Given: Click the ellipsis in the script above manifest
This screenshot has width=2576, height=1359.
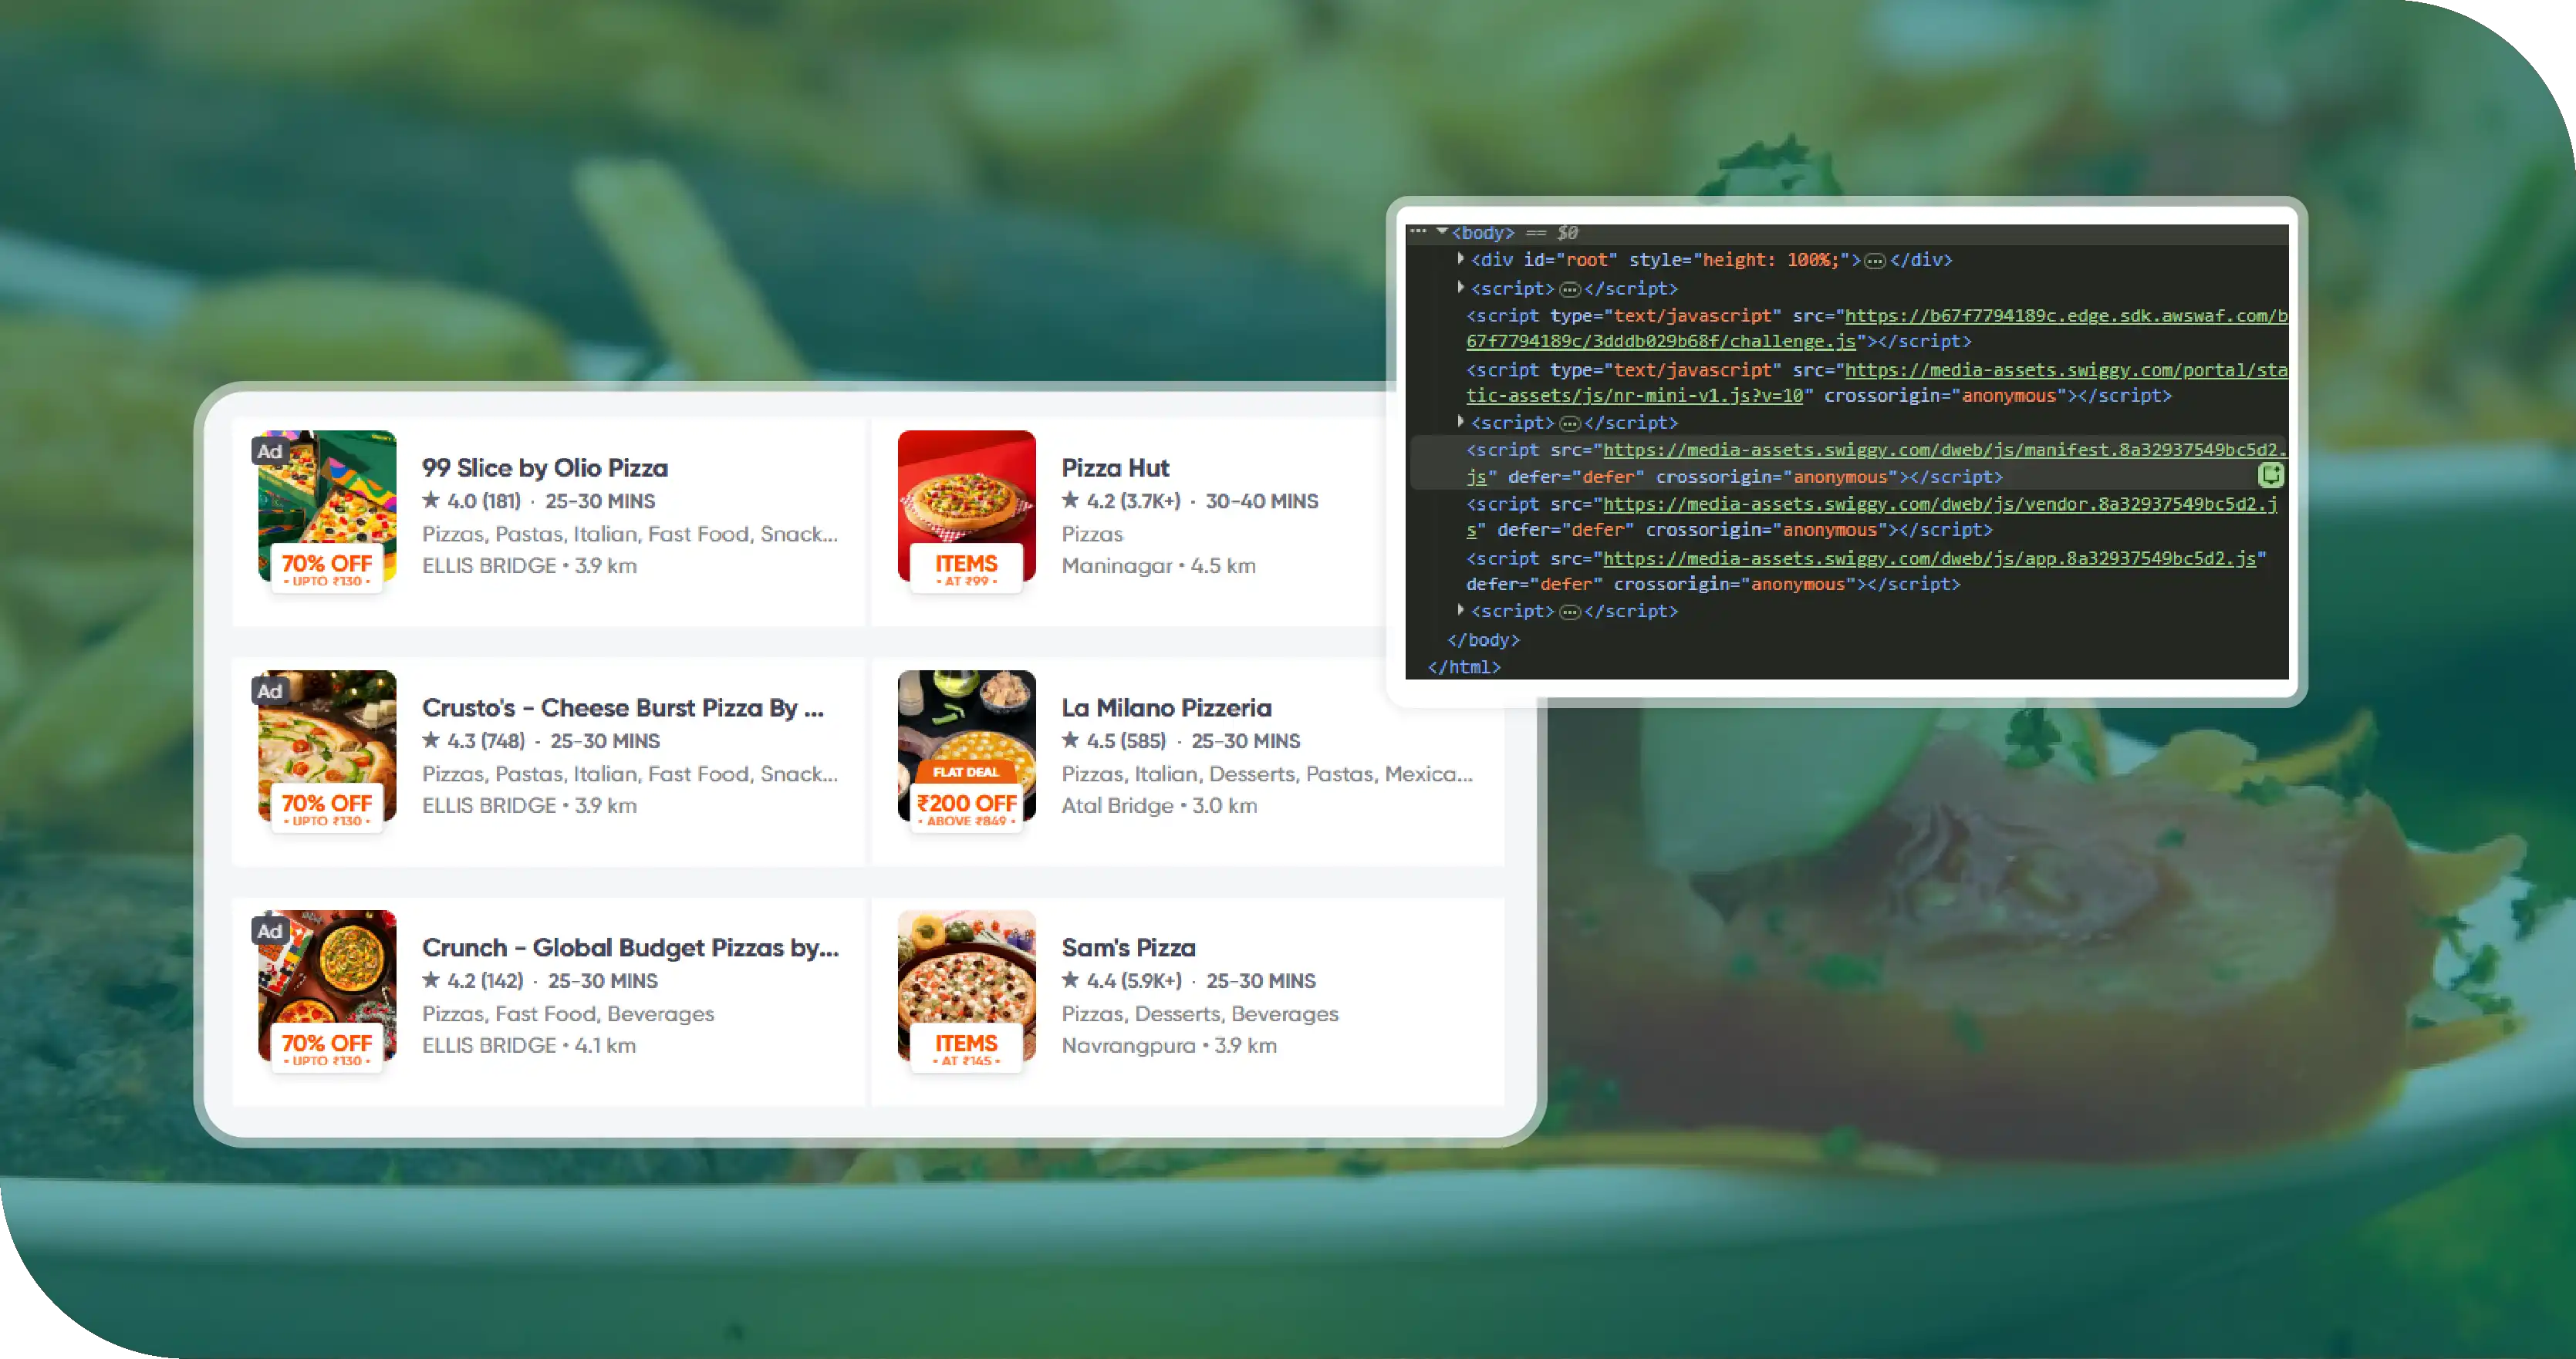Looking at the screenshot, I should tap(1570, 424).
